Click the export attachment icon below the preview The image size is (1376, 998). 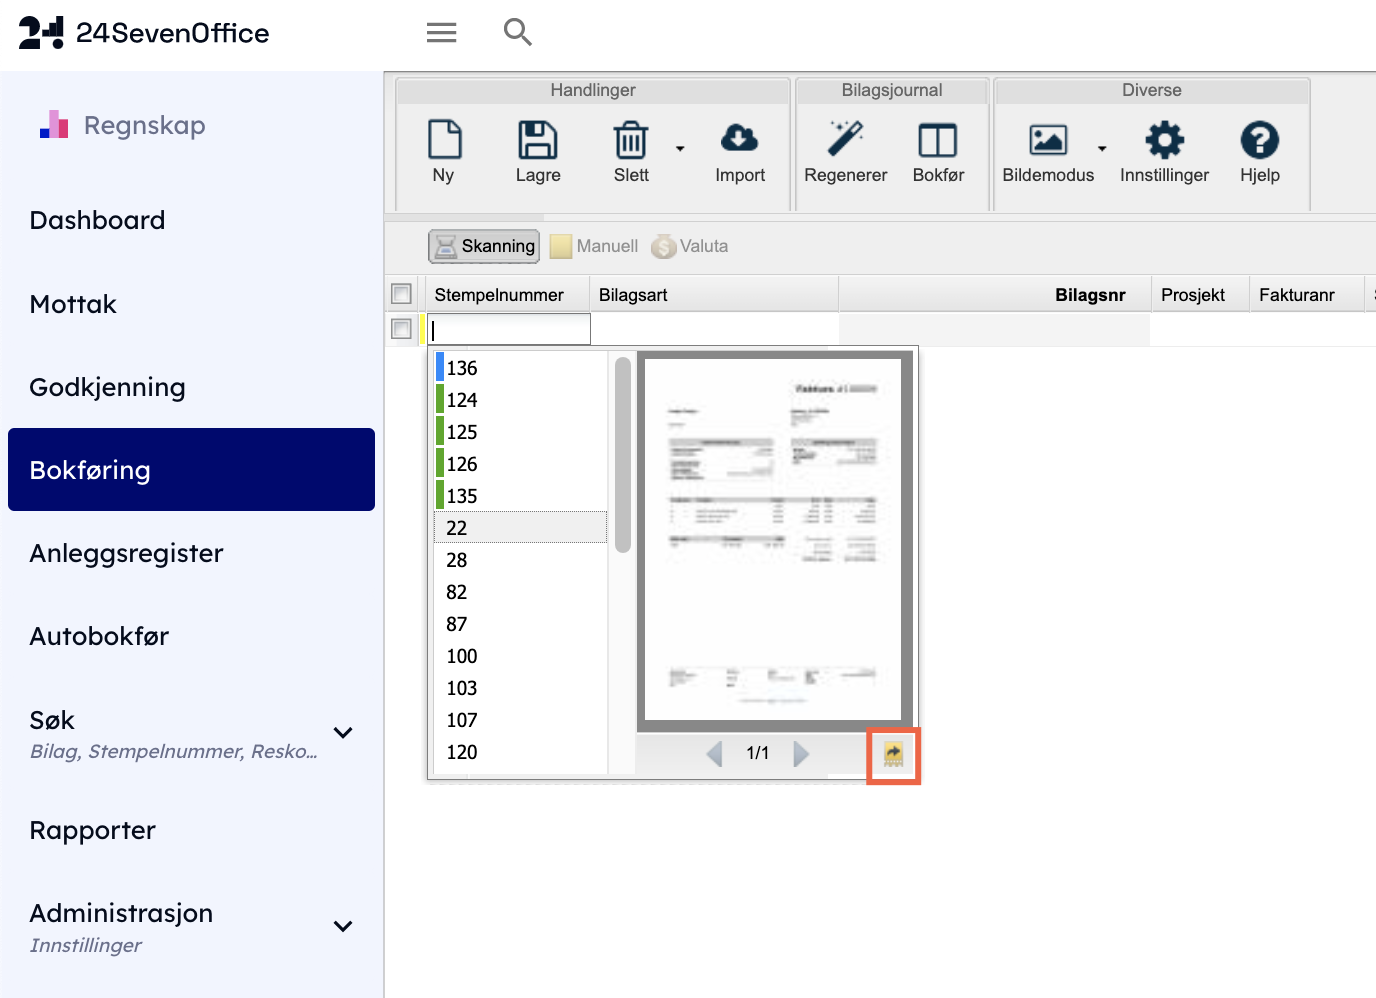tap(893, 755)
